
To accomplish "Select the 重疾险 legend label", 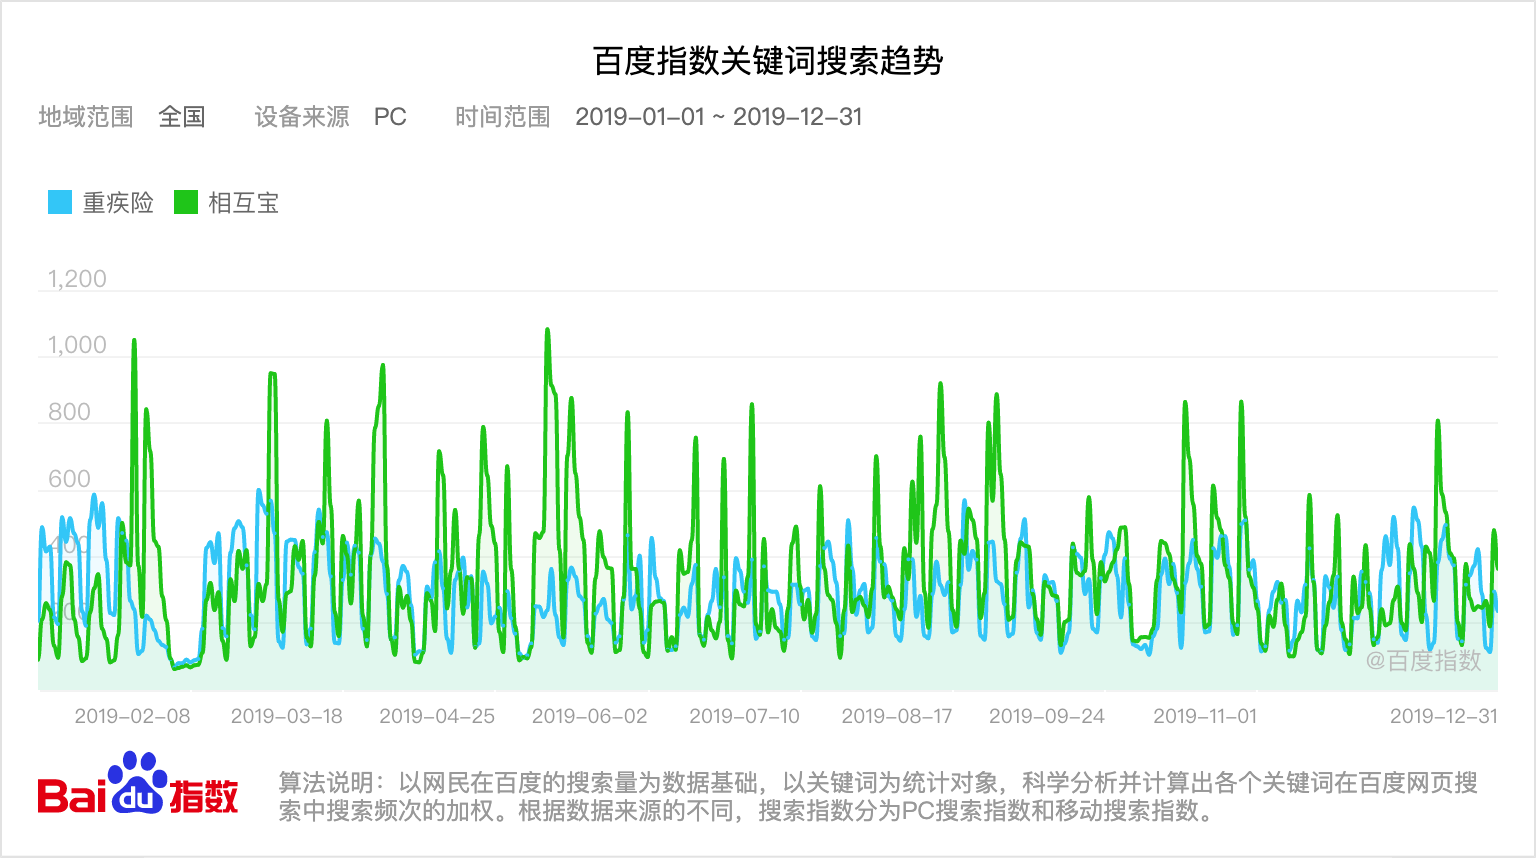I will tap(117, 202).
